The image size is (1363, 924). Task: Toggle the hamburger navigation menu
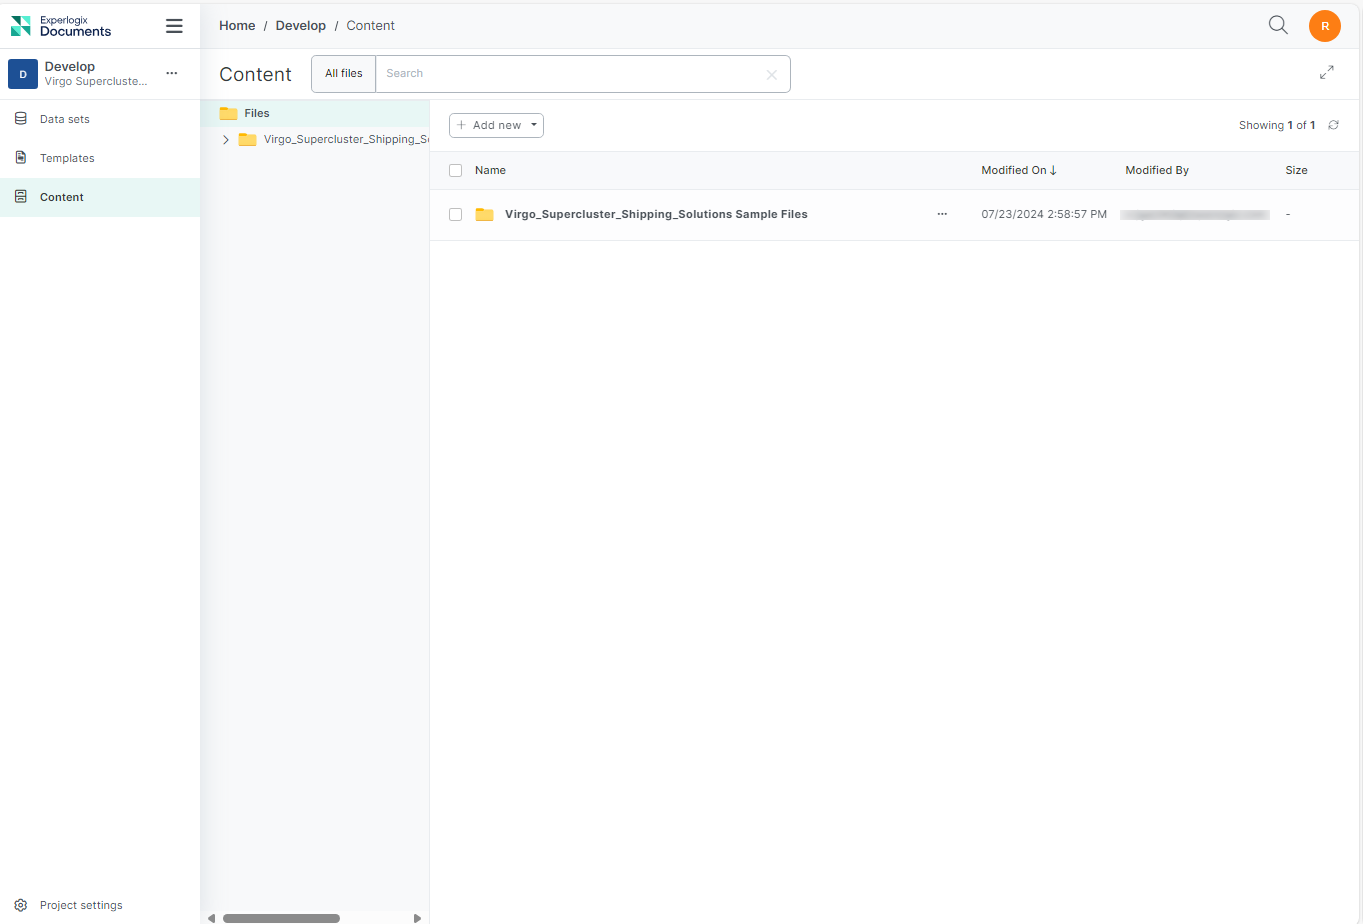(174, 26)
